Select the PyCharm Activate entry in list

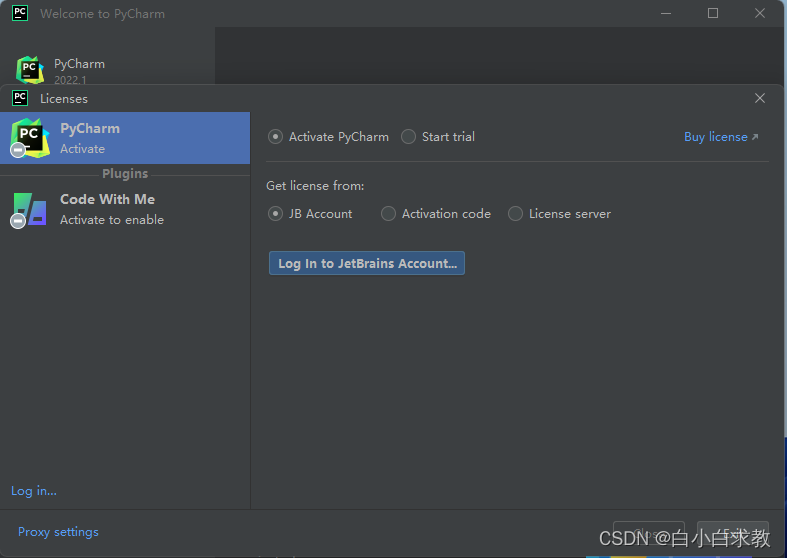coord(125,138)
